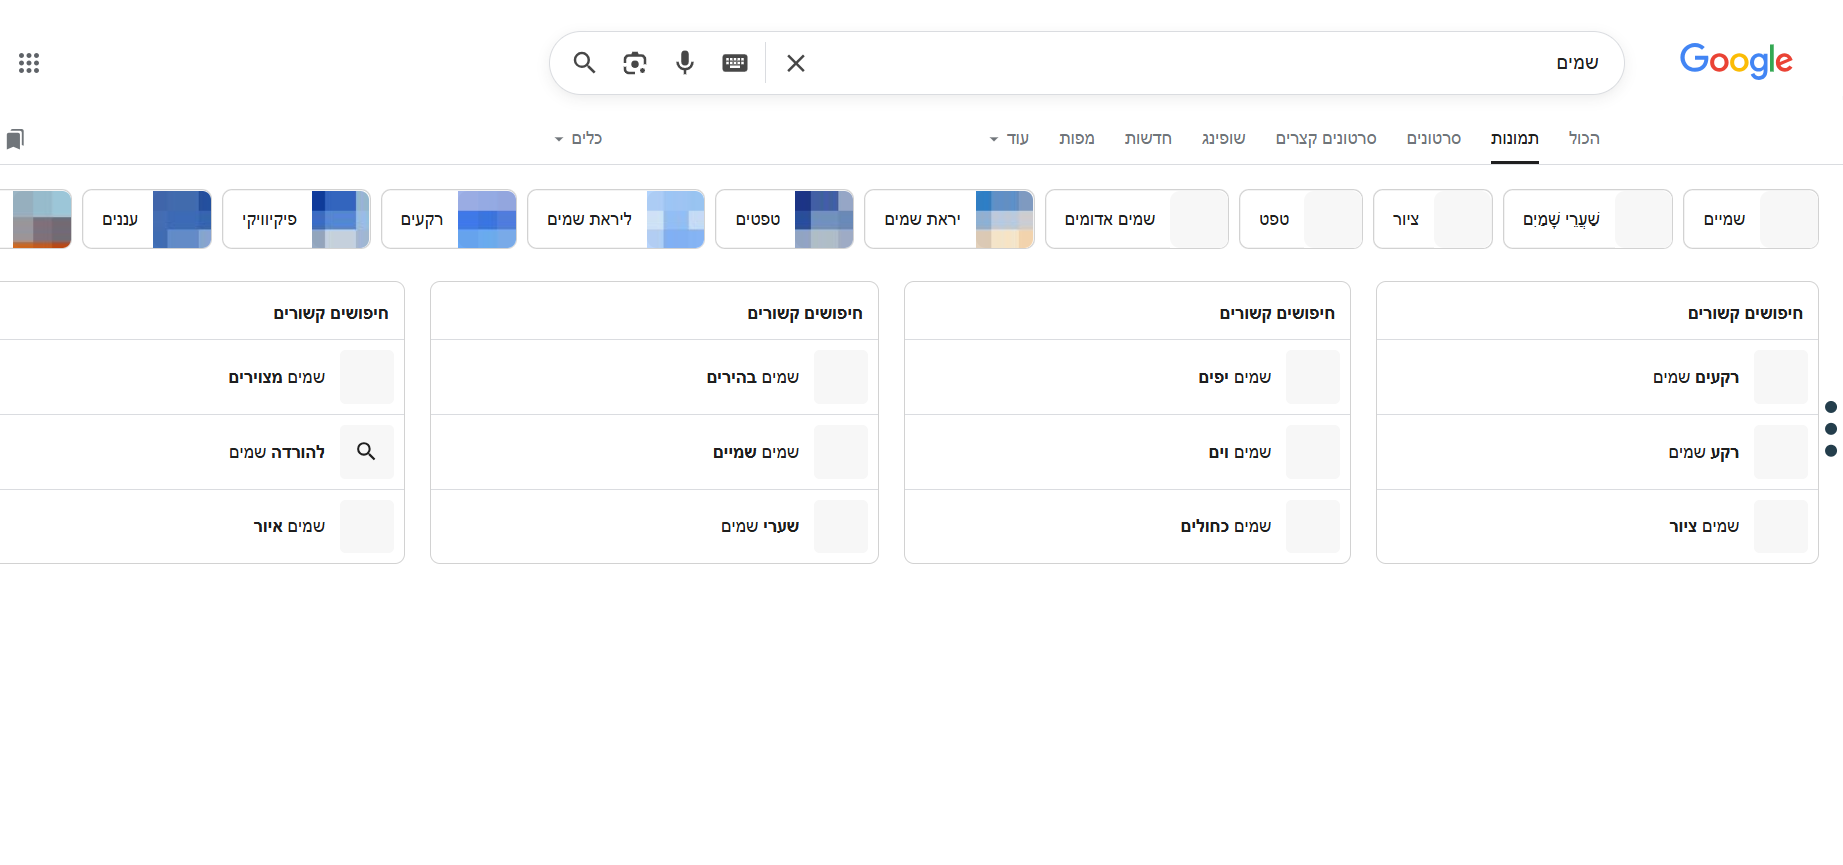The height and width of the screenshot is (865, 1843).
Task: Click the cut-off image chip after עננים
Action: pos(36,219)
